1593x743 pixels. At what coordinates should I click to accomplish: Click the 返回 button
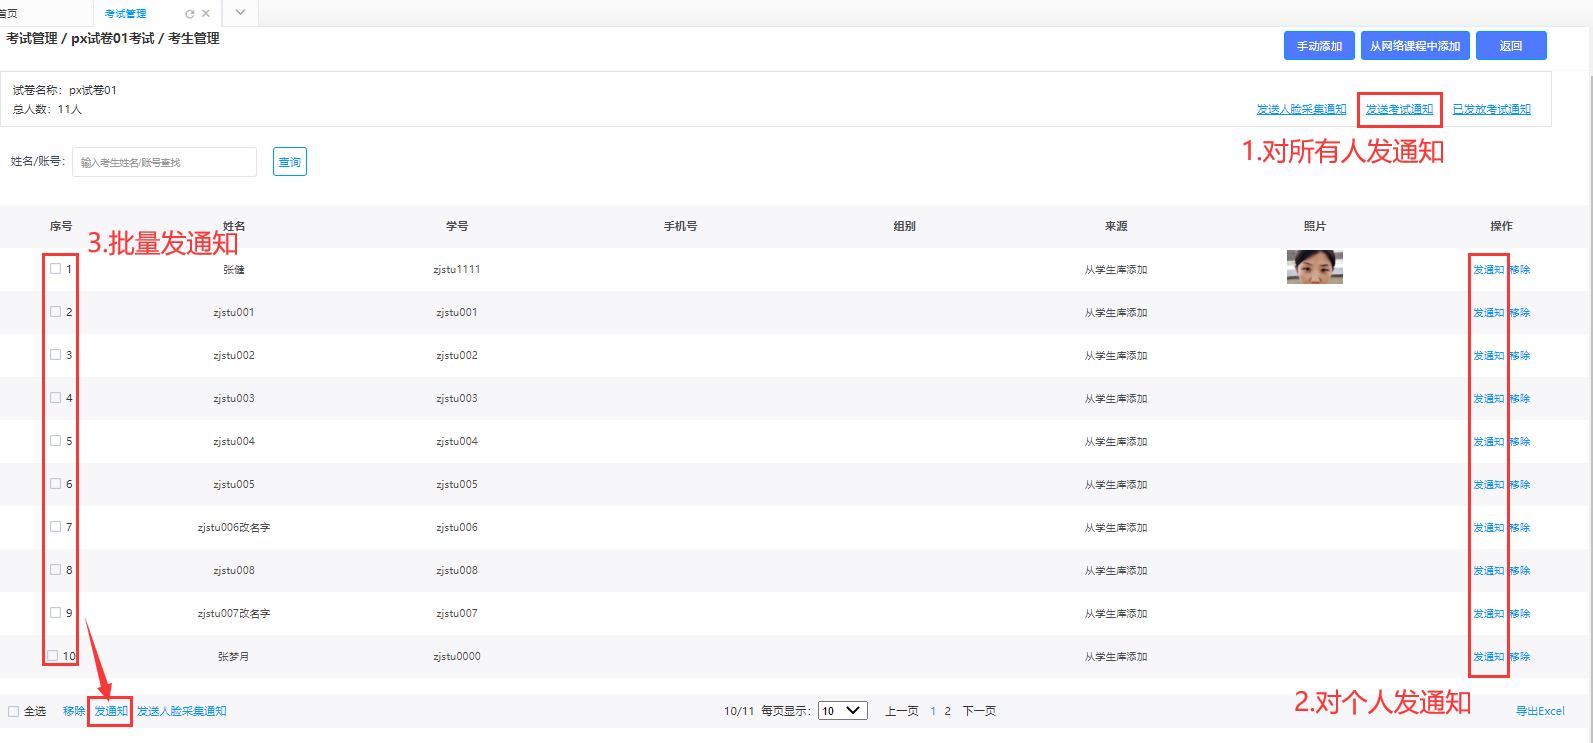1511,46
